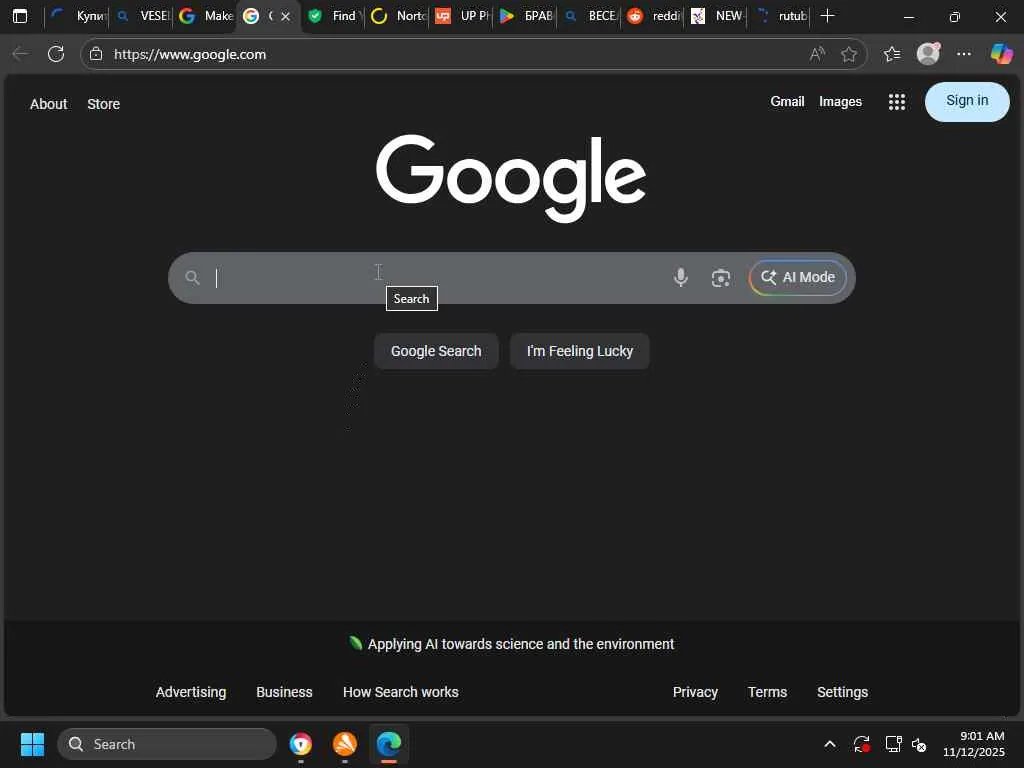Close the active Google tab
The width and height of the screenshot is (1024, 768).
point(285,16)
